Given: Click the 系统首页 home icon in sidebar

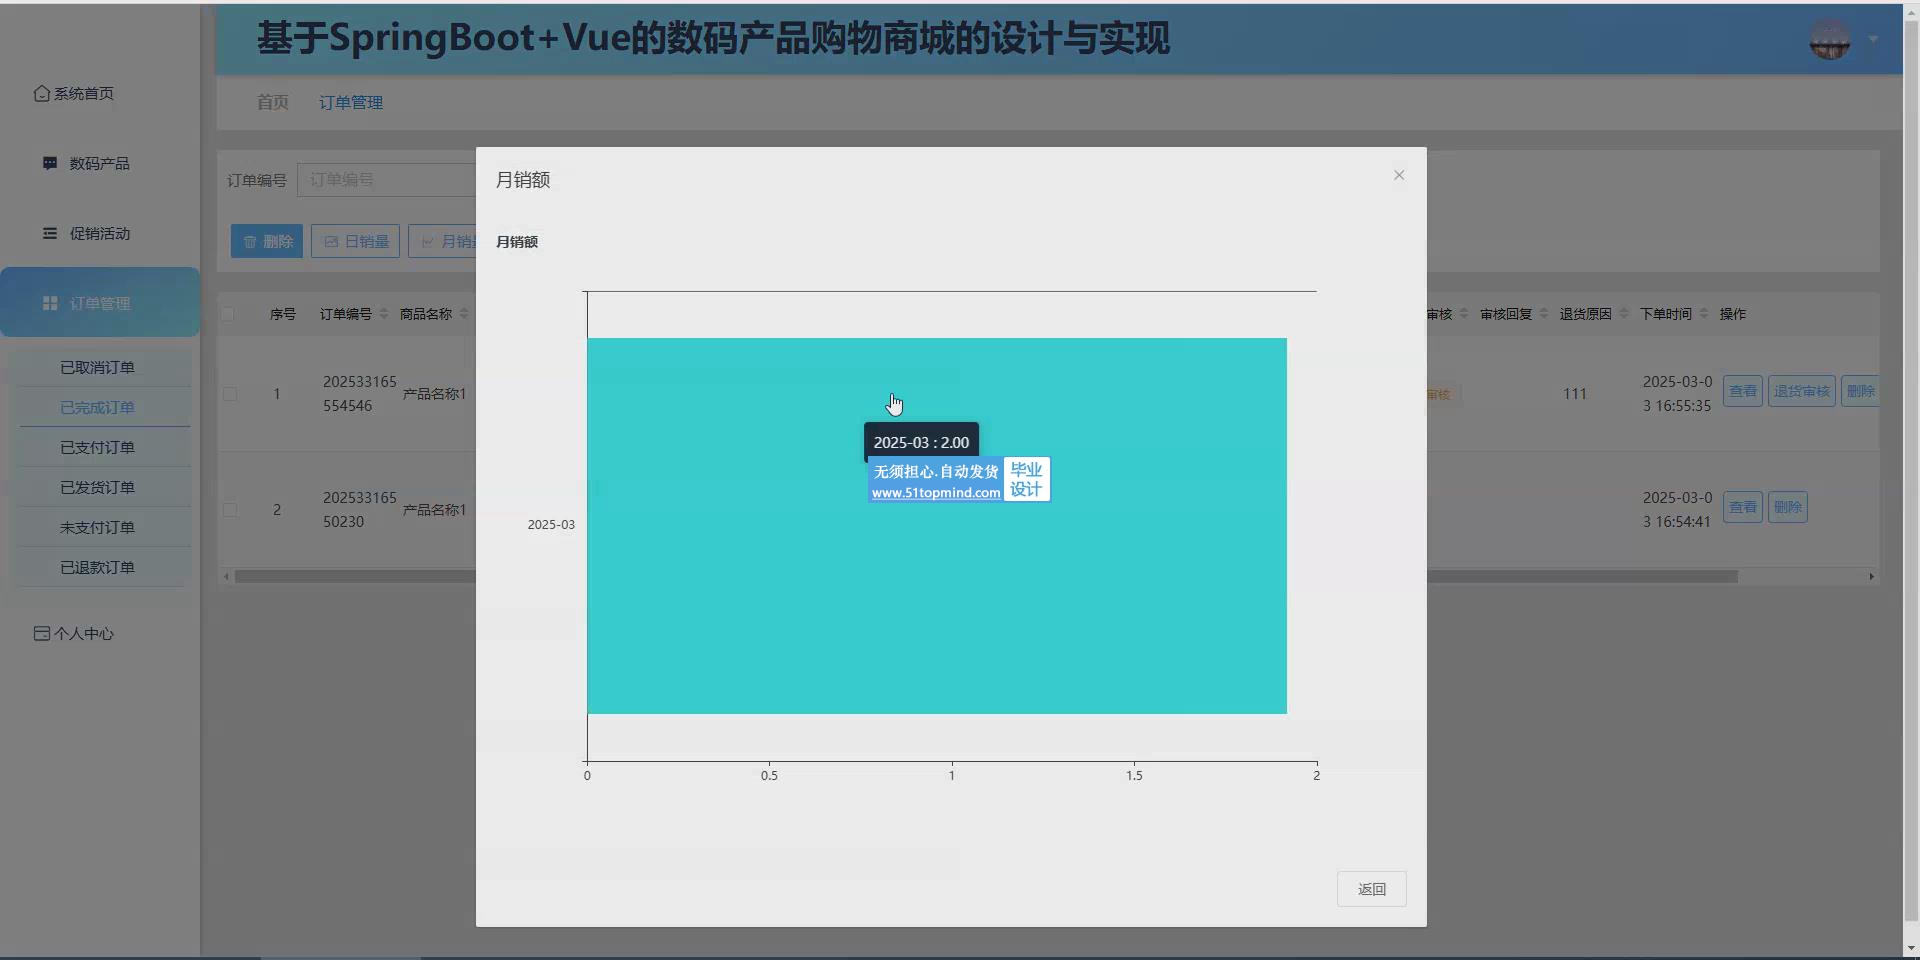Looking at the screenshot, I should [41, 93].
